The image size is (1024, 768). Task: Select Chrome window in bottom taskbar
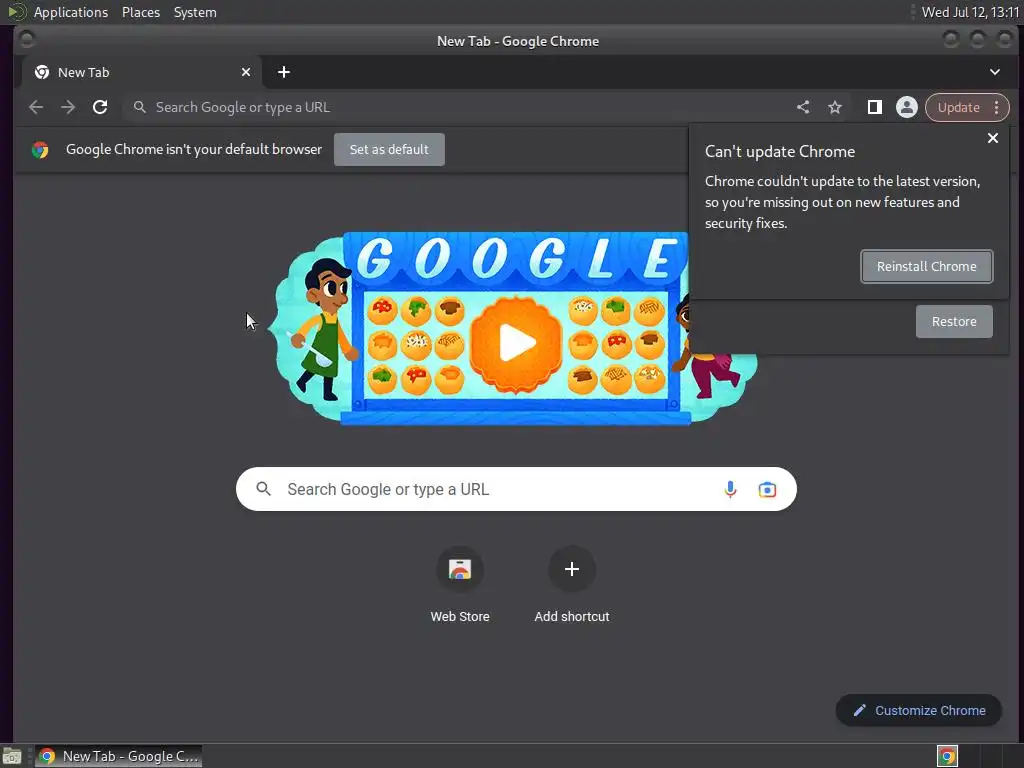(x=118, y=756)
